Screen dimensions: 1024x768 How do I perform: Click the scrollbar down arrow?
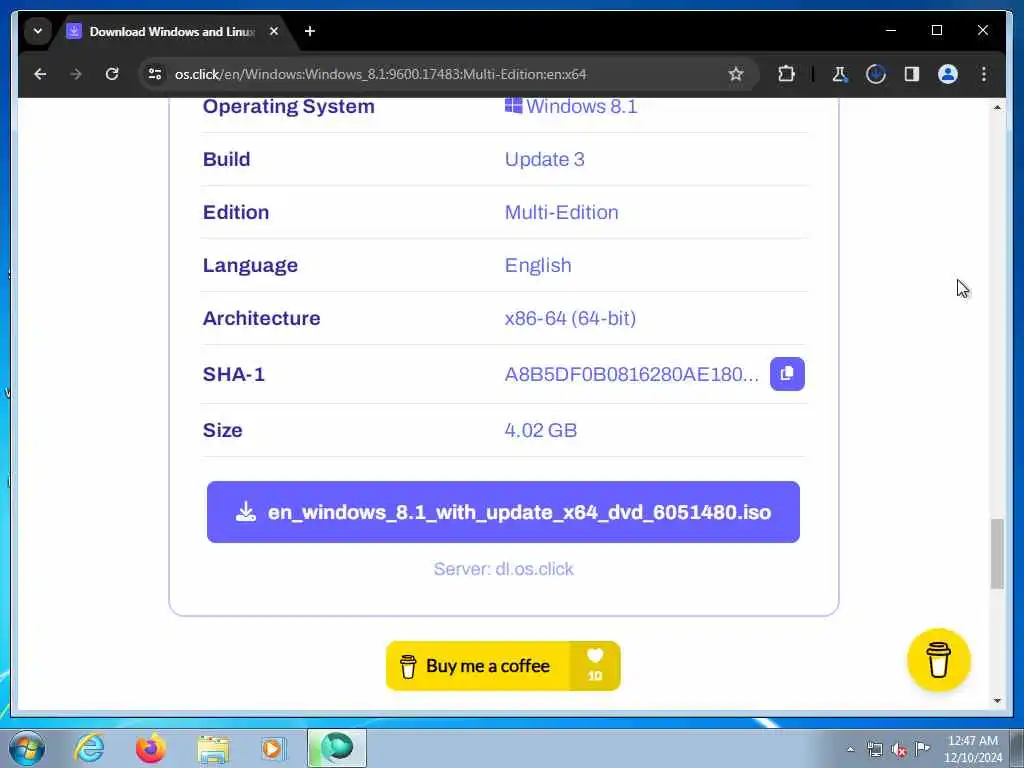(997, 701)
